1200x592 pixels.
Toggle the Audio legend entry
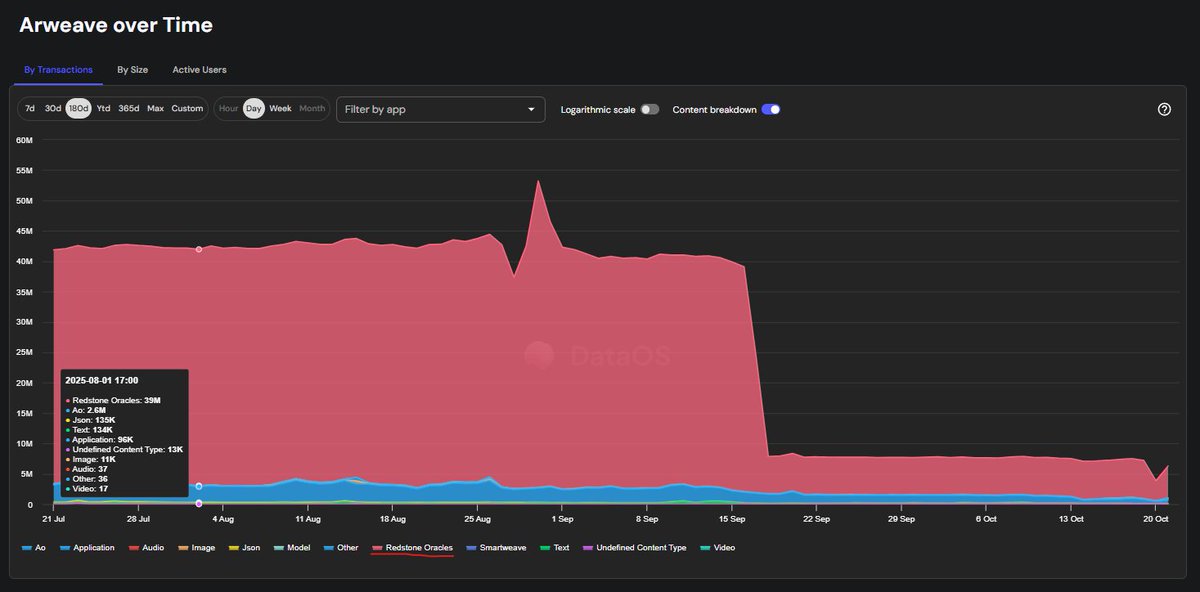pos(146,548)
